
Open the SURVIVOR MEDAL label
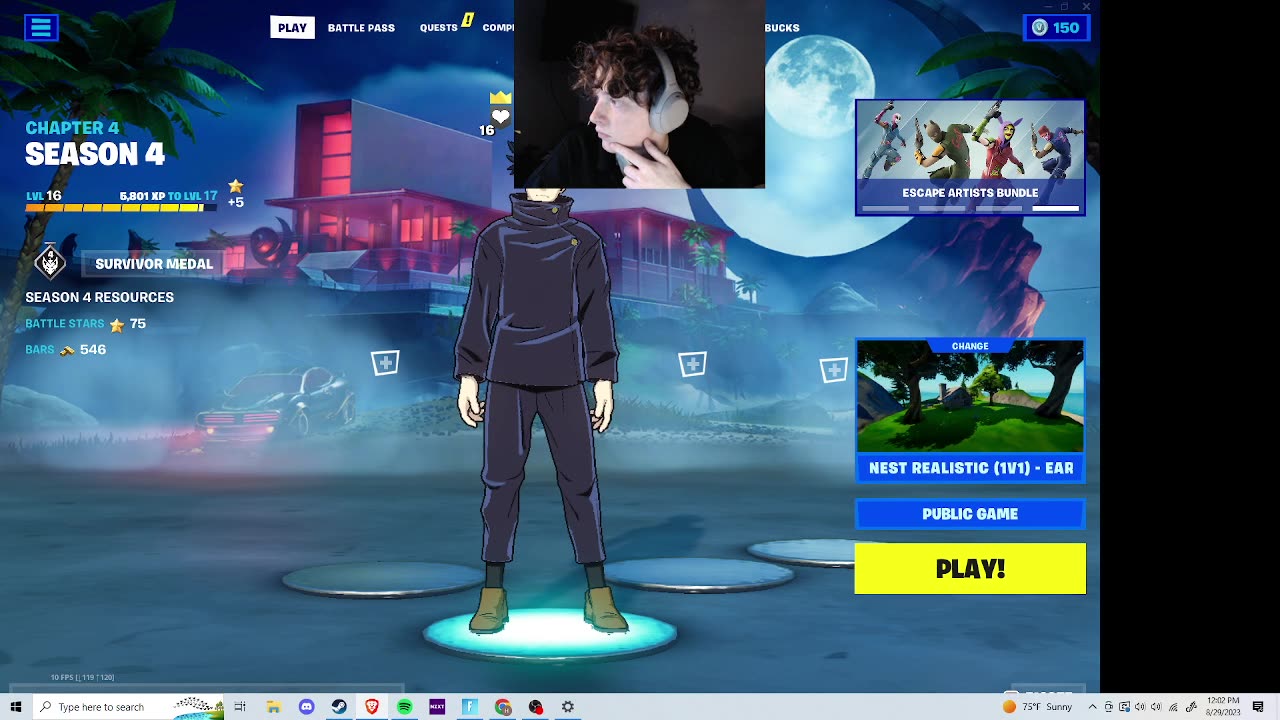[154, 264]
